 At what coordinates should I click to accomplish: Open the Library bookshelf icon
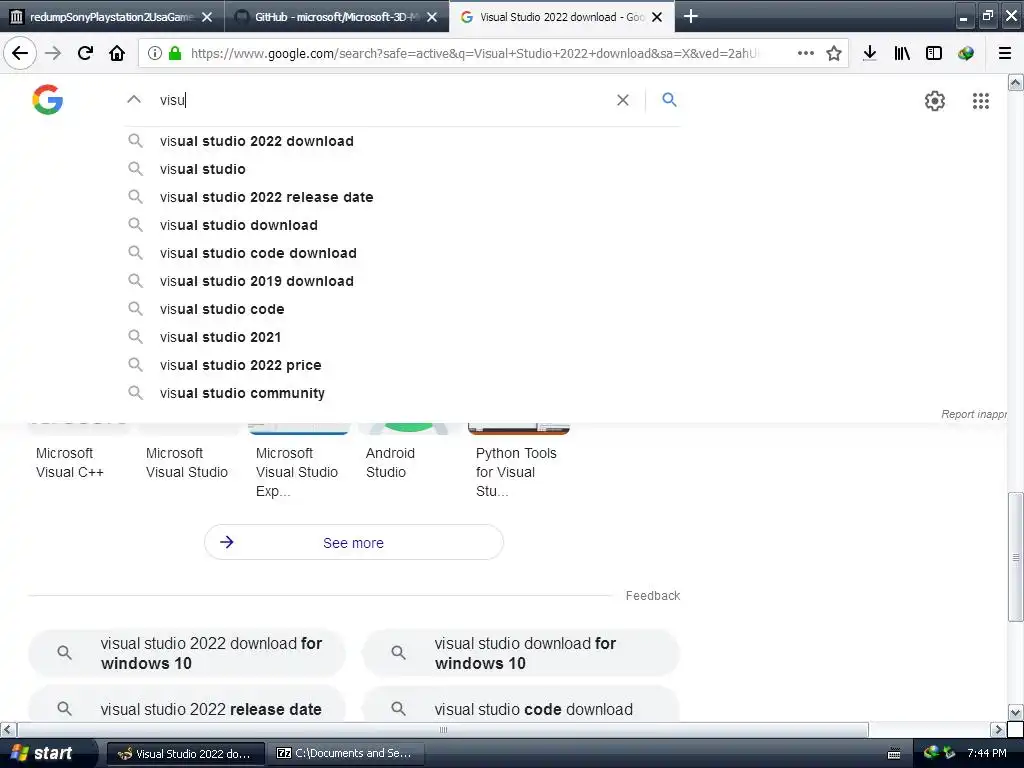point(902,53)
